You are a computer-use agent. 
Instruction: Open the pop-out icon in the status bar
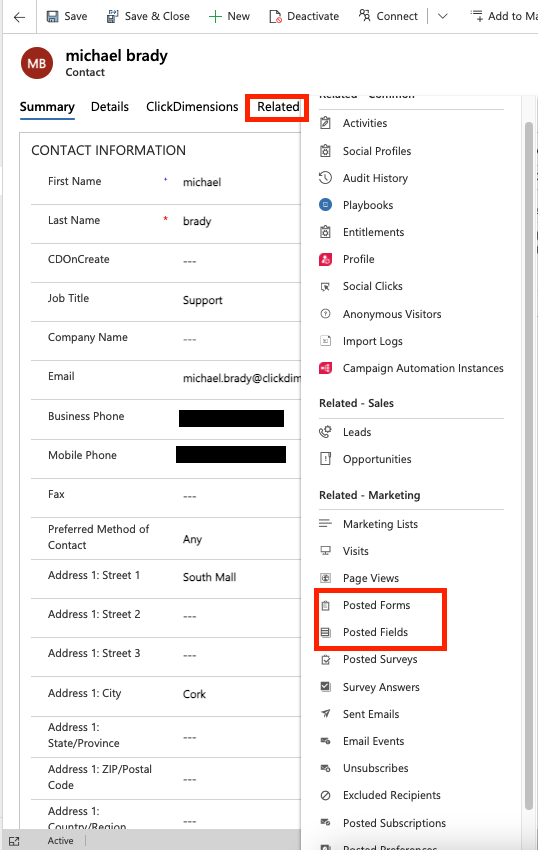click(14, 841)
